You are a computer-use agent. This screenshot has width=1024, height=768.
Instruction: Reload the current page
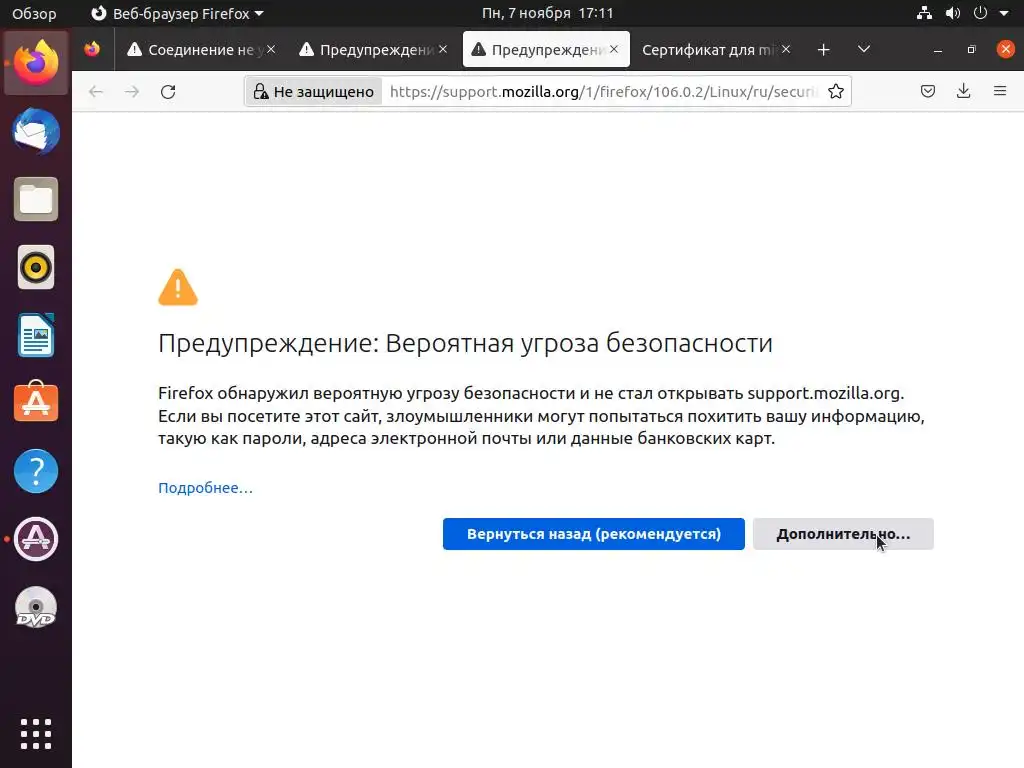click(x=168, y=91)
